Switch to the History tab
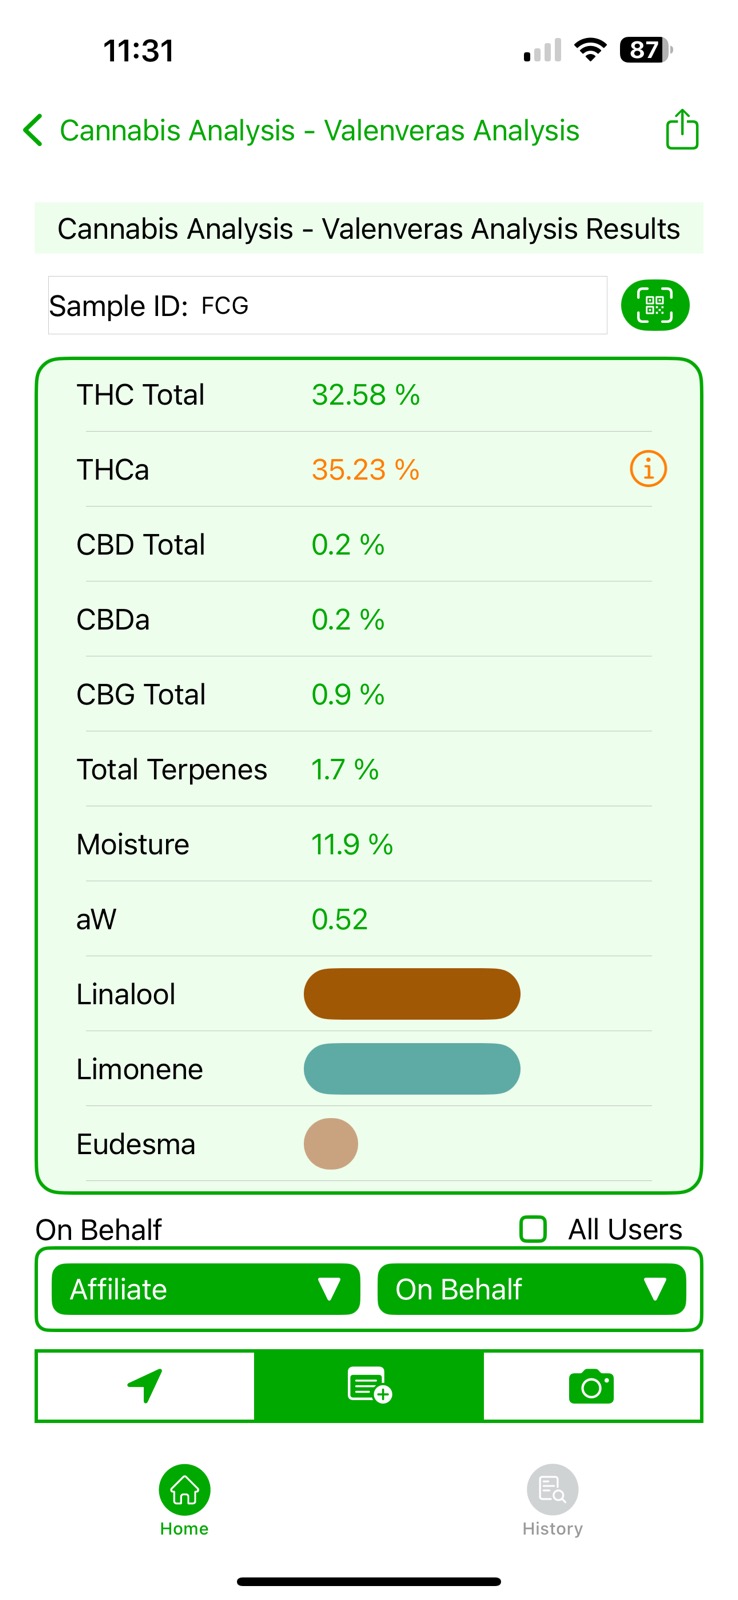This screenshot has width=738, height=1600. pyautogui.click(x=552, y=1500)
